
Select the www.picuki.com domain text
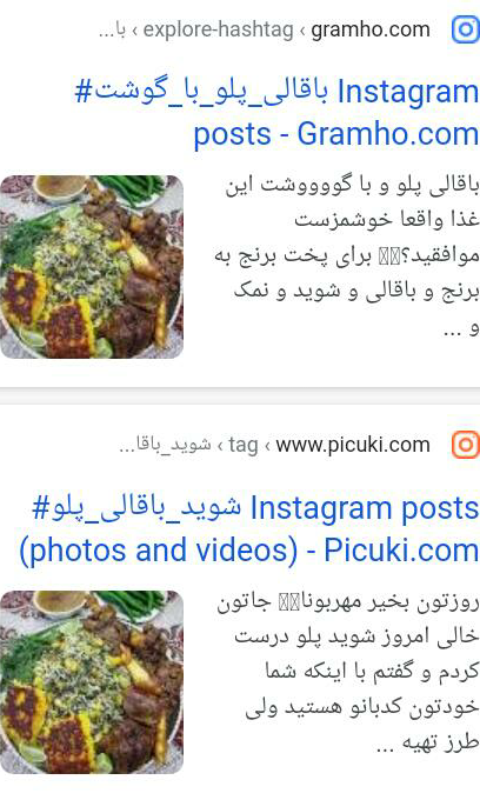click(x=353, y=445)
